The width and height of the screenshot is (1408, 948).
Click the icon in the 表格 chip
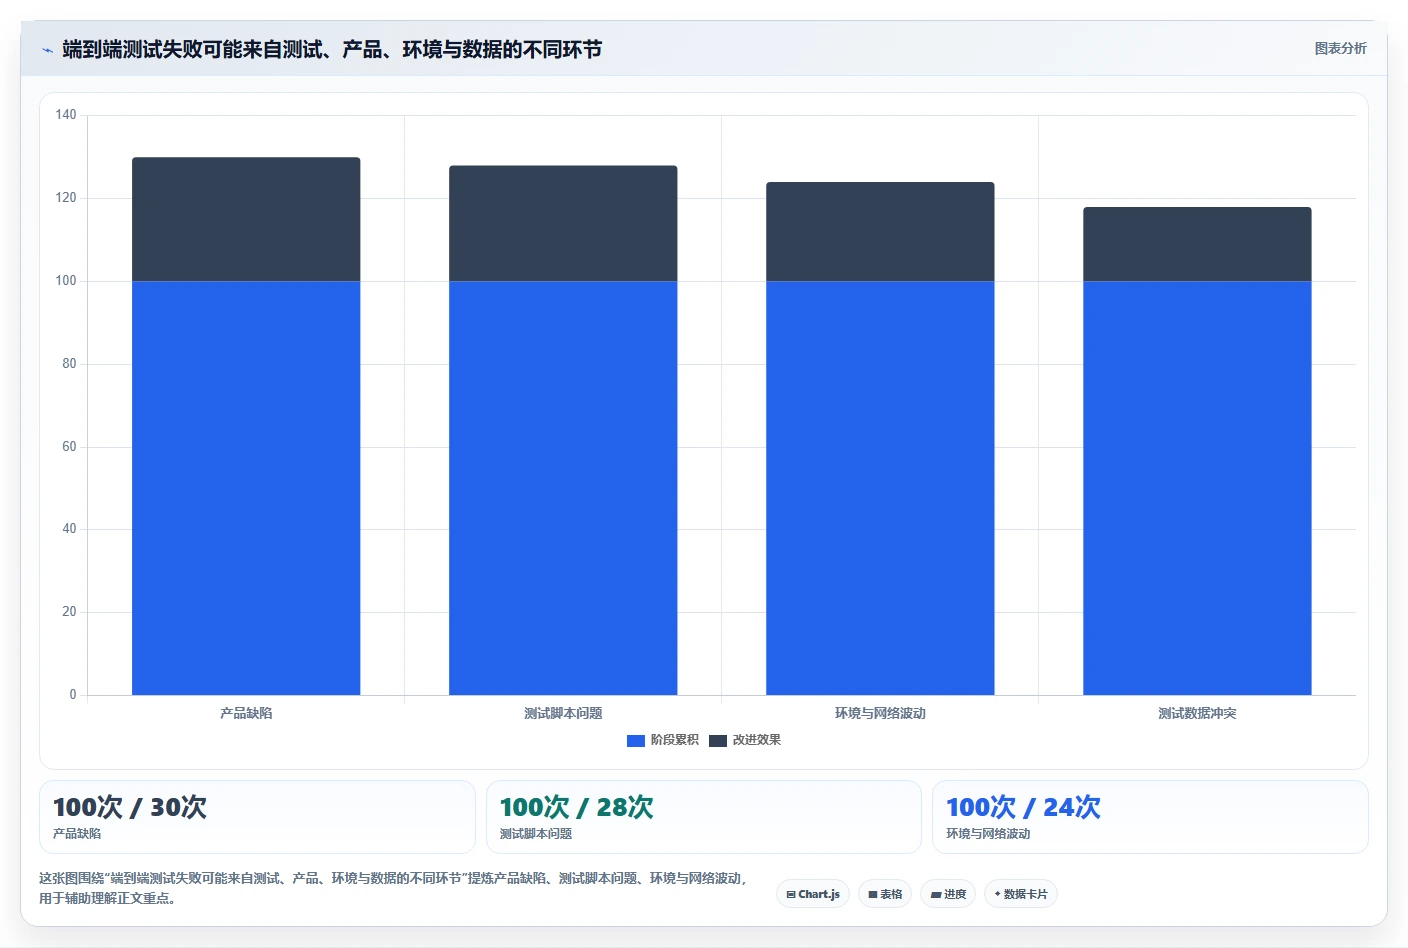point(873,895)
